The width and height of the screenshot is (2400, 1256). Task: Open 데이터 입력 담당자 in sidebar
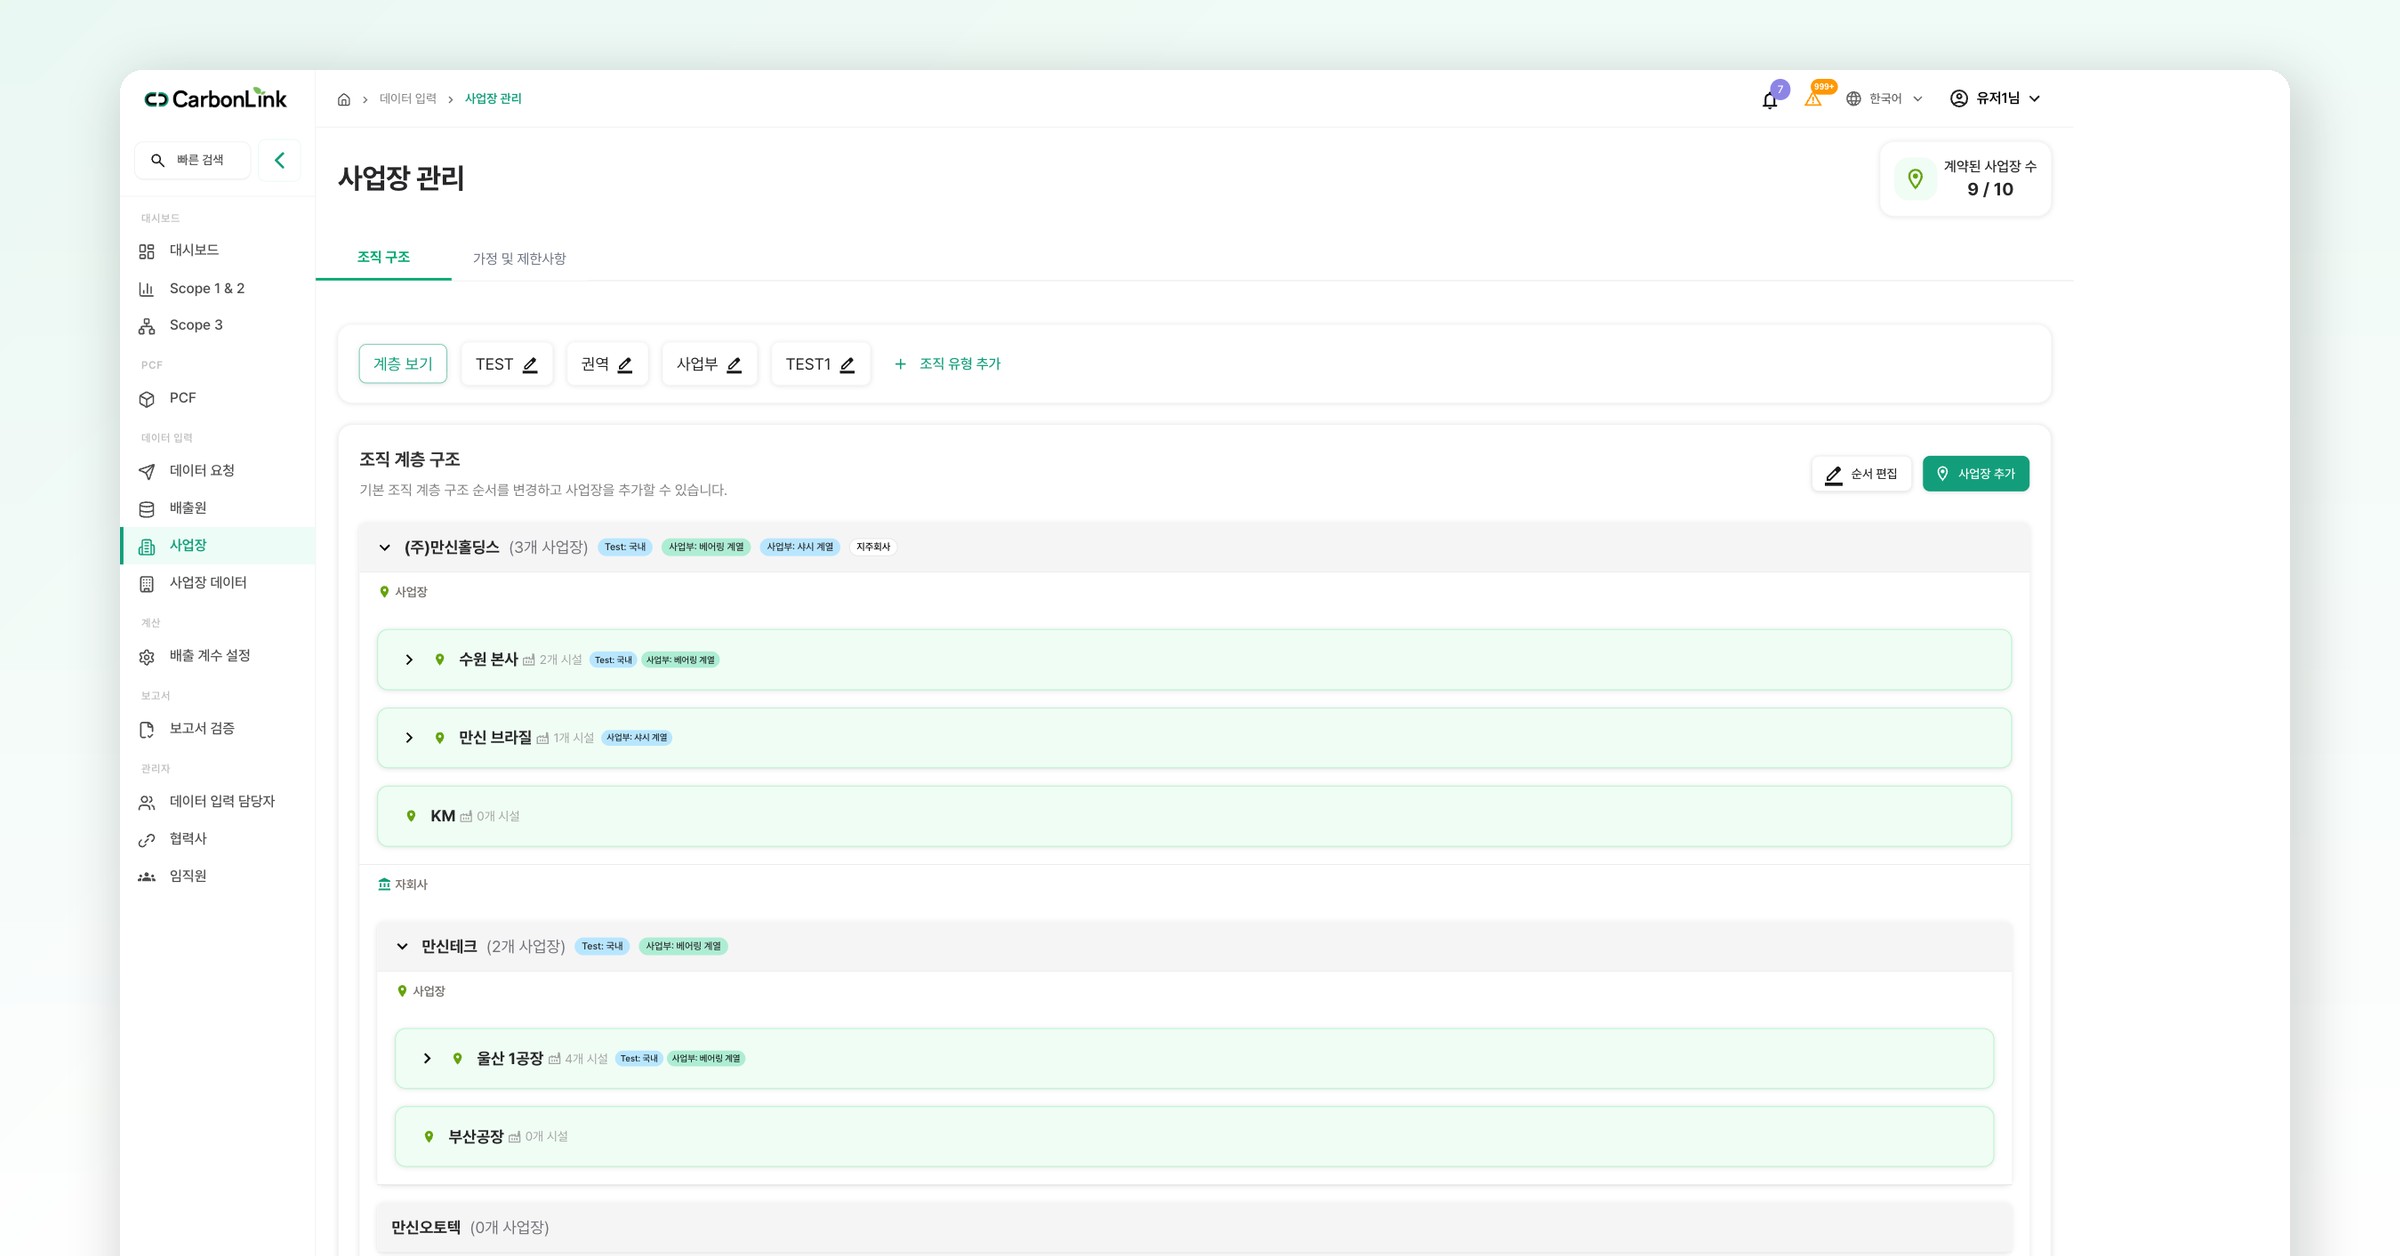217,802
